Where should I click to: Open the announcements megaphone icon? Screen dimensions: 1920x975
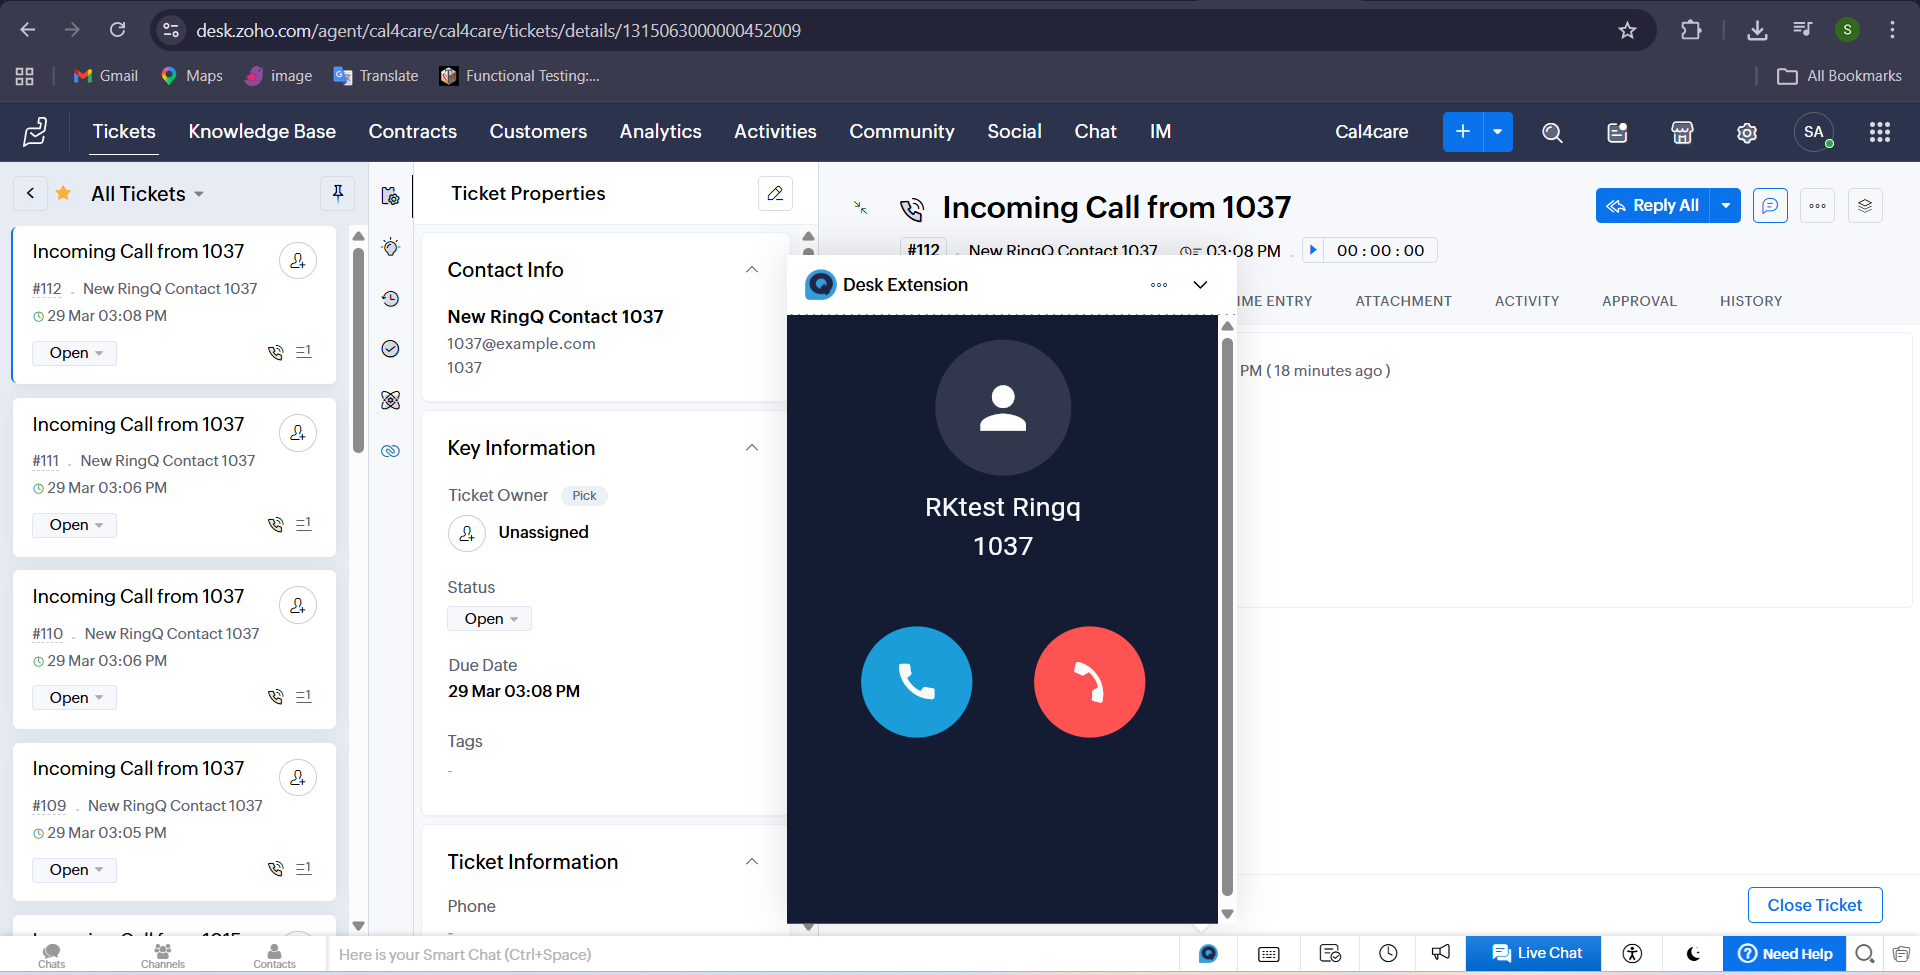(1441, 953)
